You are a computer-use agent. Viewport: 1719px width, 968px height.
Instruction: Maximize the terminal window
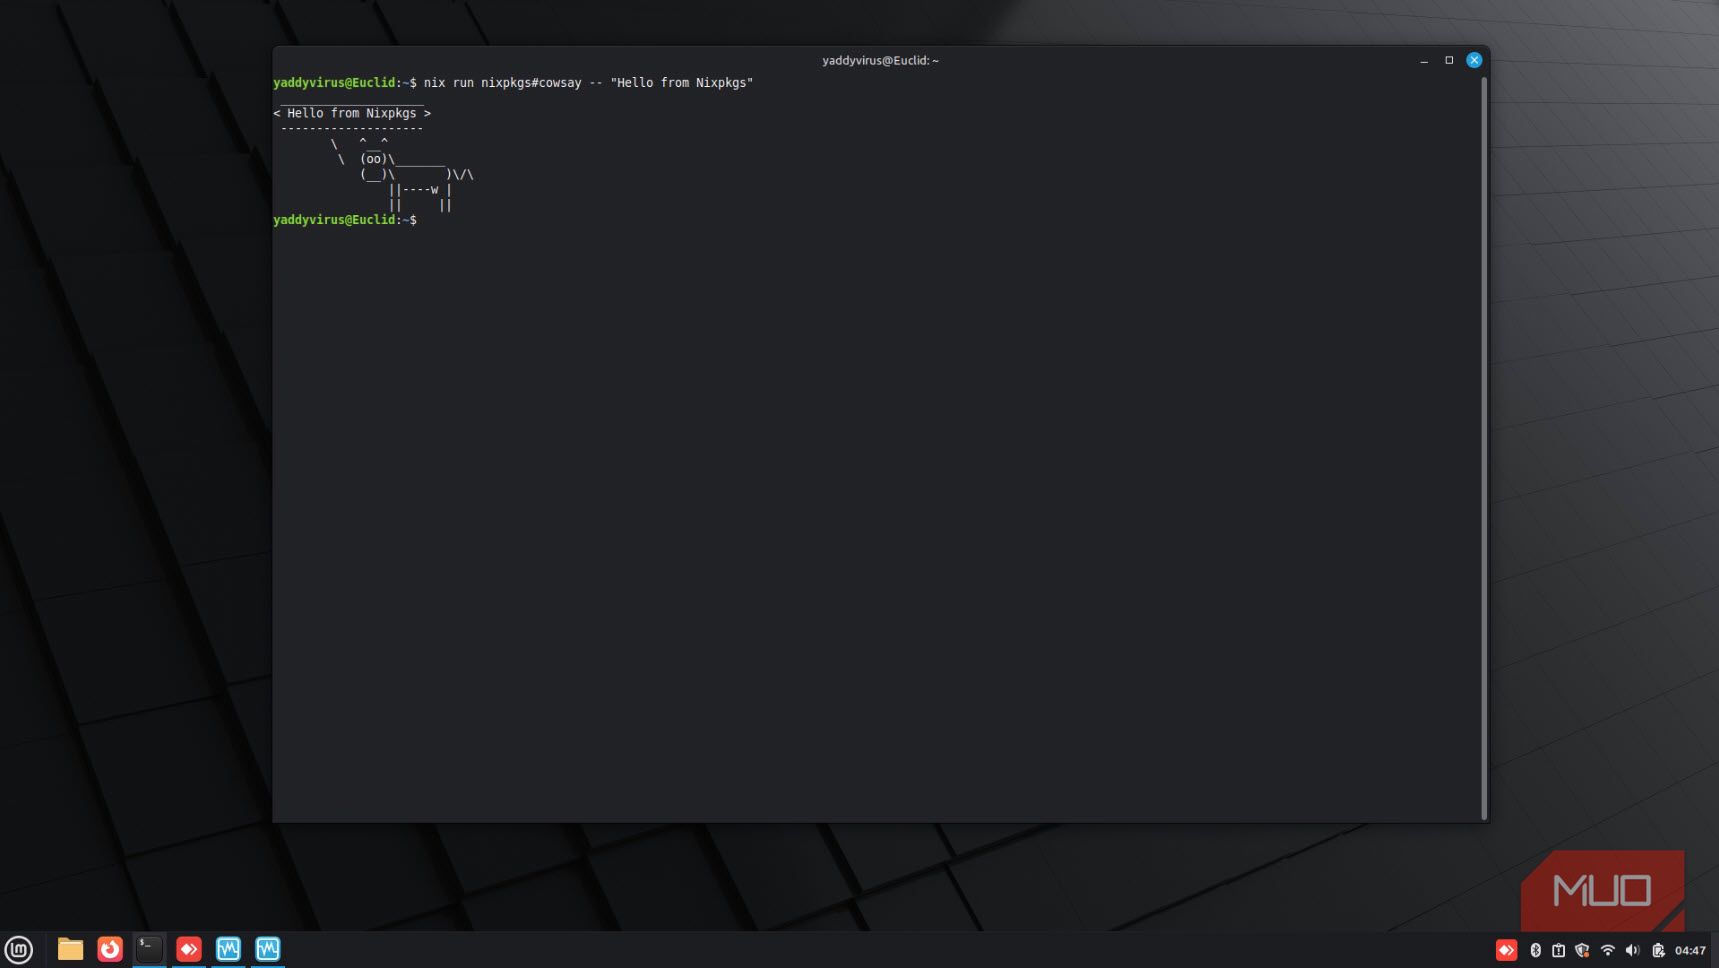coord(1449,60)
